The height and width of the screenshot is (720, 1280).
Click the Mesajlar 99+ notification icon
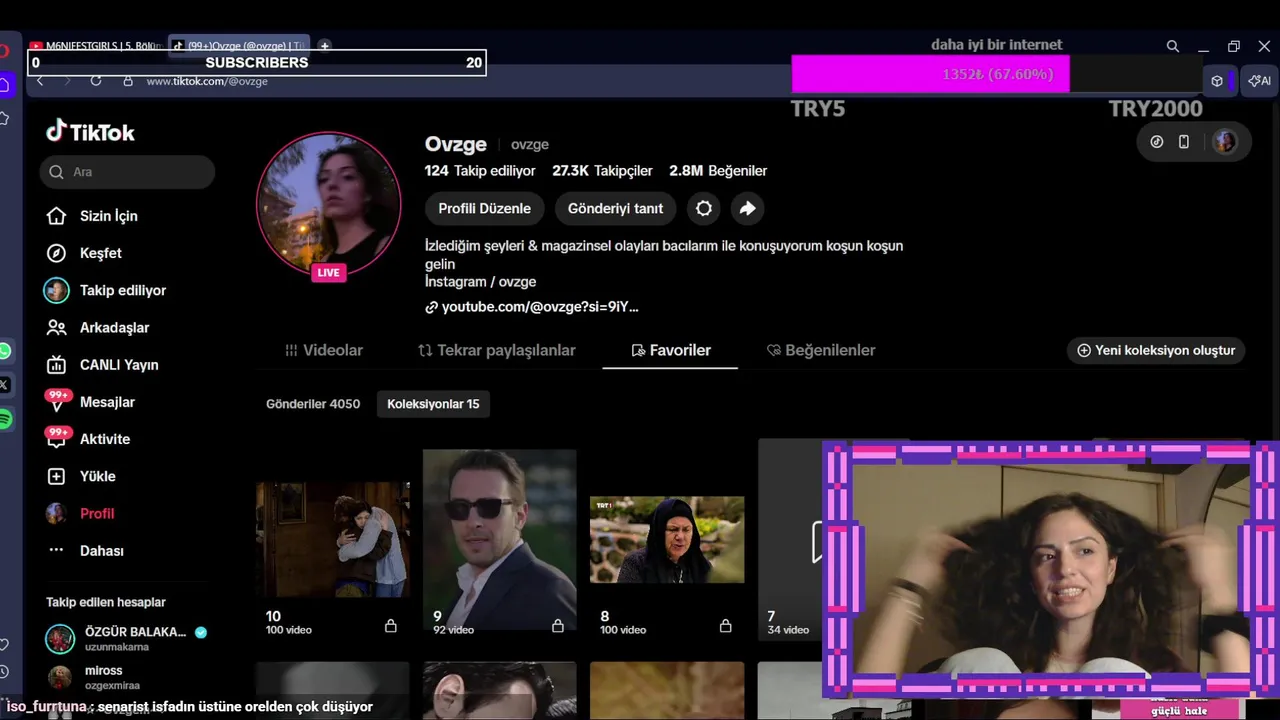click(x=58, y=401)
